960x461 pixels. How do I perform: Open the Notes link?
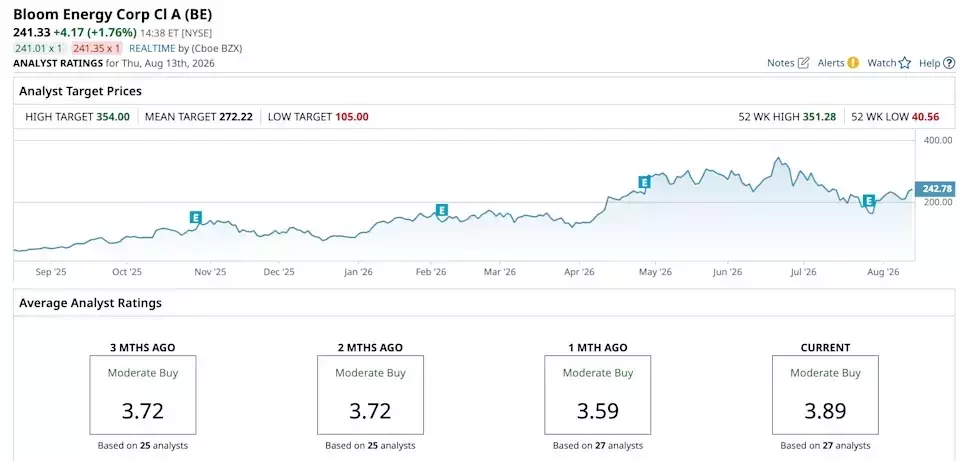pos(781,63)
